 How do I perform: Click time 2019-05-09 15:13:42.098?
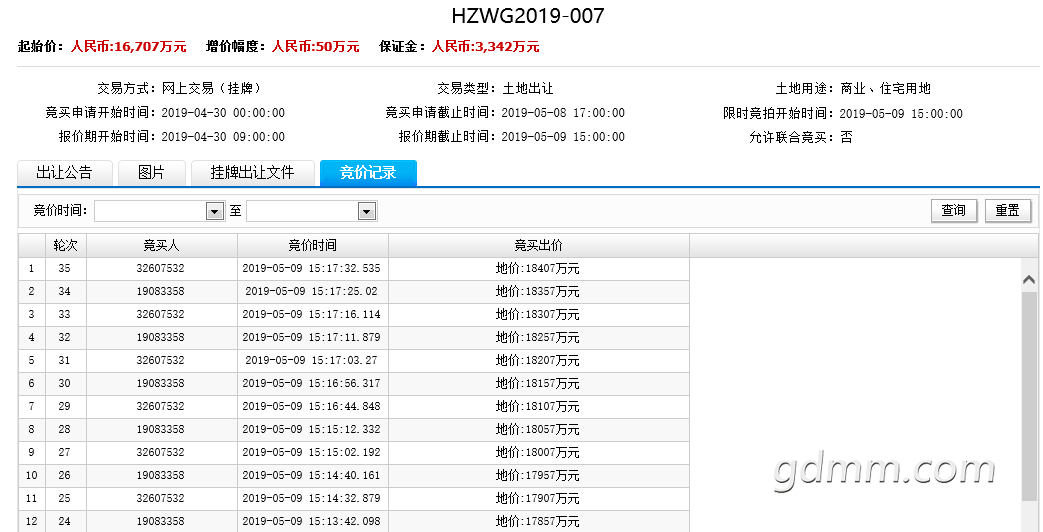coord(311,521)
